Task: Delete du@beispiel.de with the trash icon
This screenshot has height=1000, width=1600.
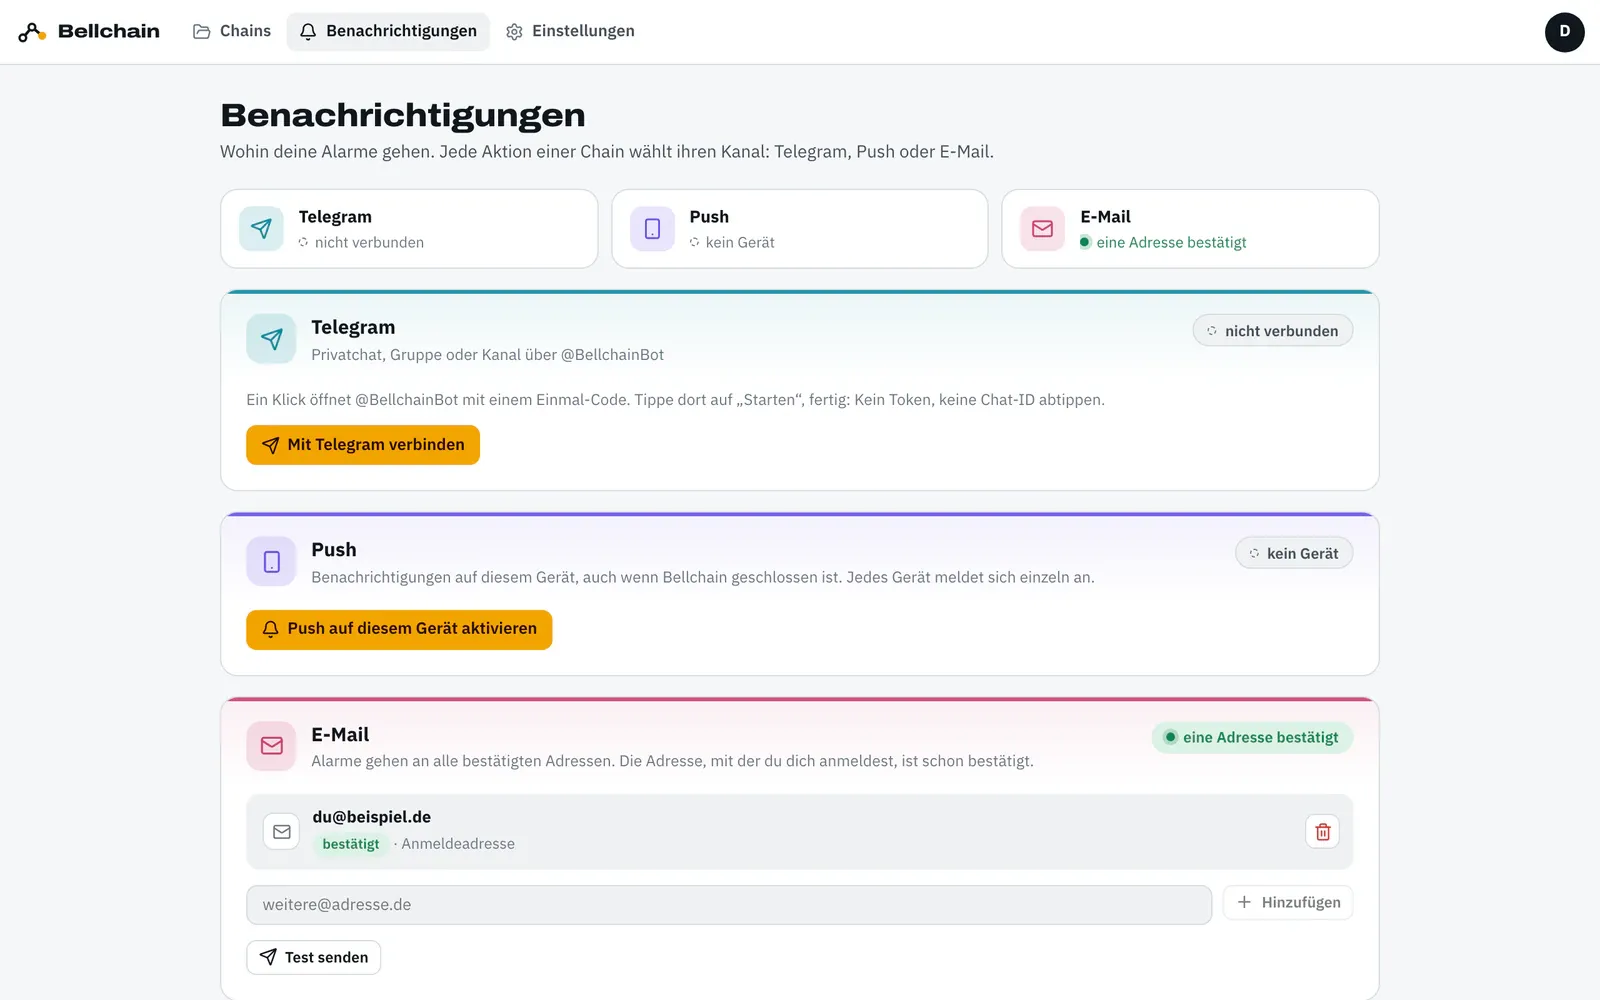Action: click(1322, 832)
